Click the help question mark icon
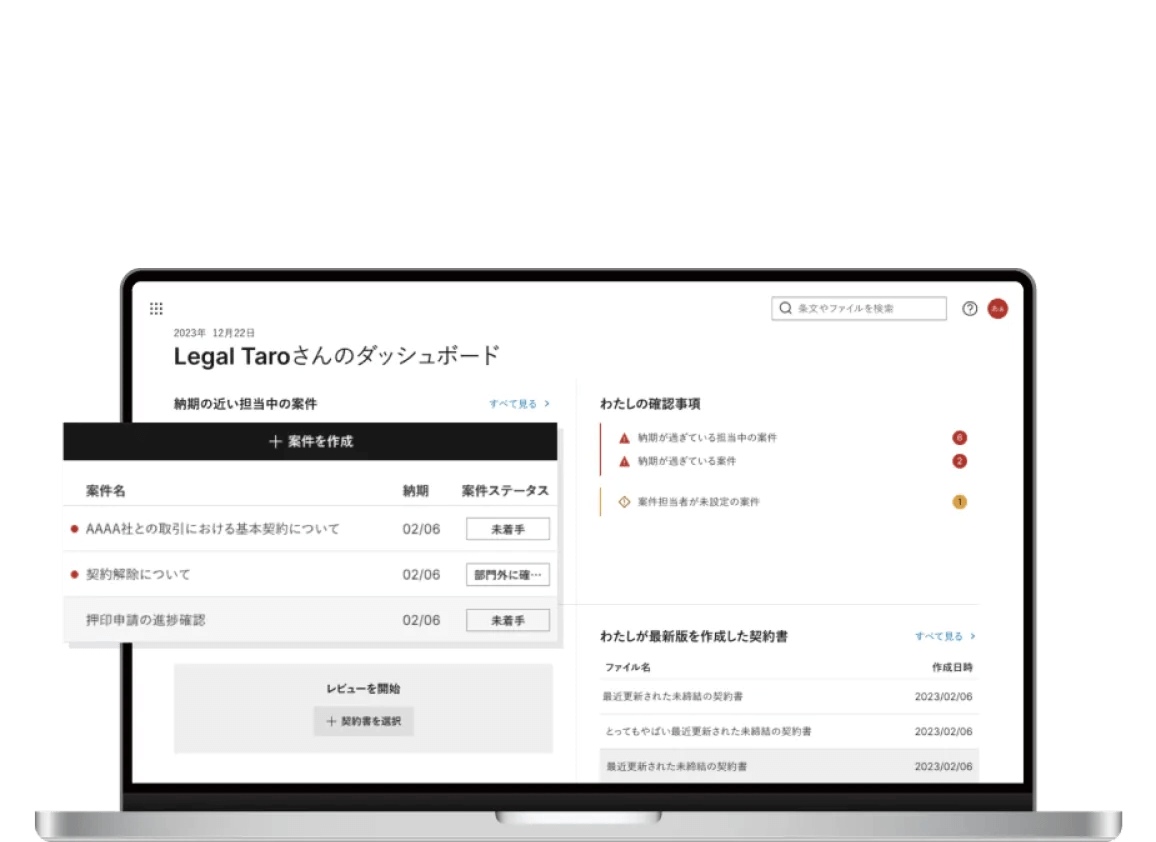 tap(969, 309)
